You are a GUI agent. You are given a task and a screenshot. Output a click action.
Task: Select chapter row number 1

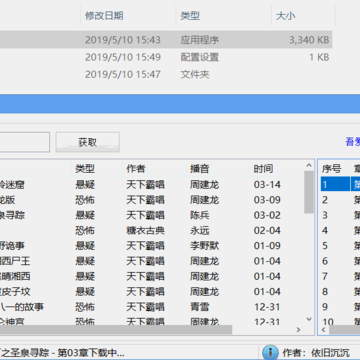coord(340,185)
